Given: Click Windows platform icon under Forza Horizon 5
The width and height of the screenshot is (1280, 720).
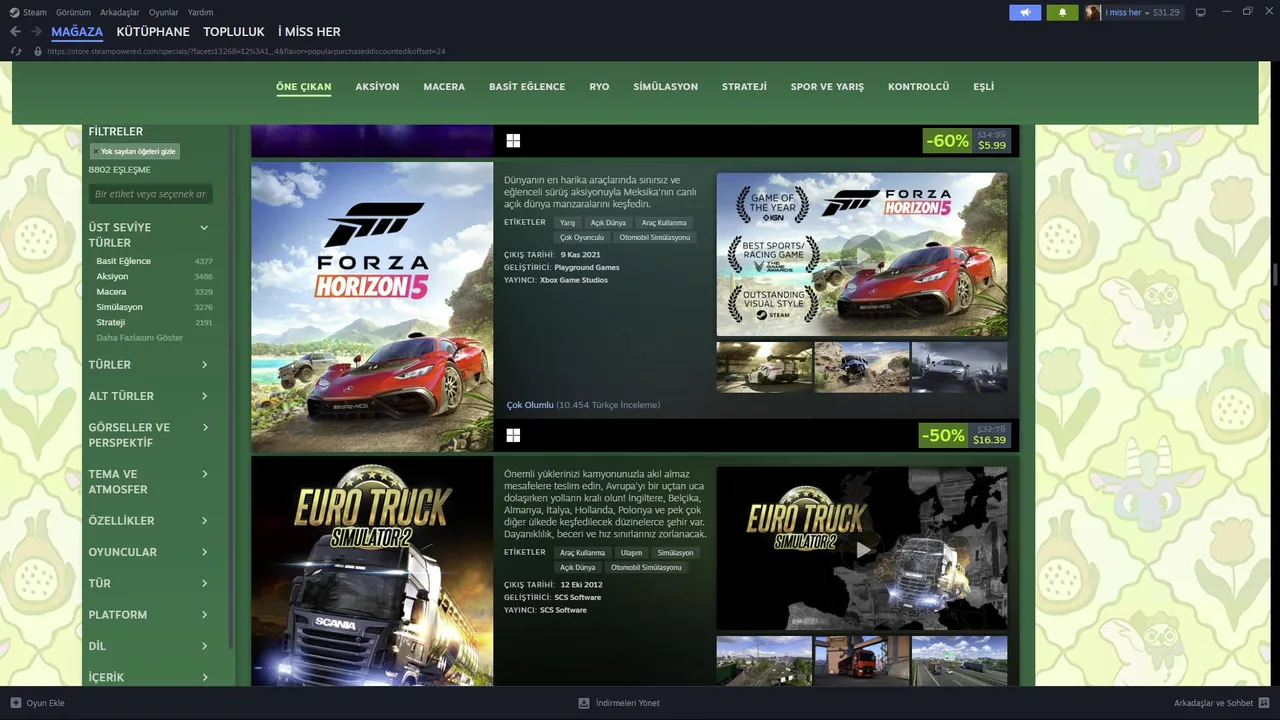Looking at the screenshot, I should pyautogui.click(x=513, y=435).
